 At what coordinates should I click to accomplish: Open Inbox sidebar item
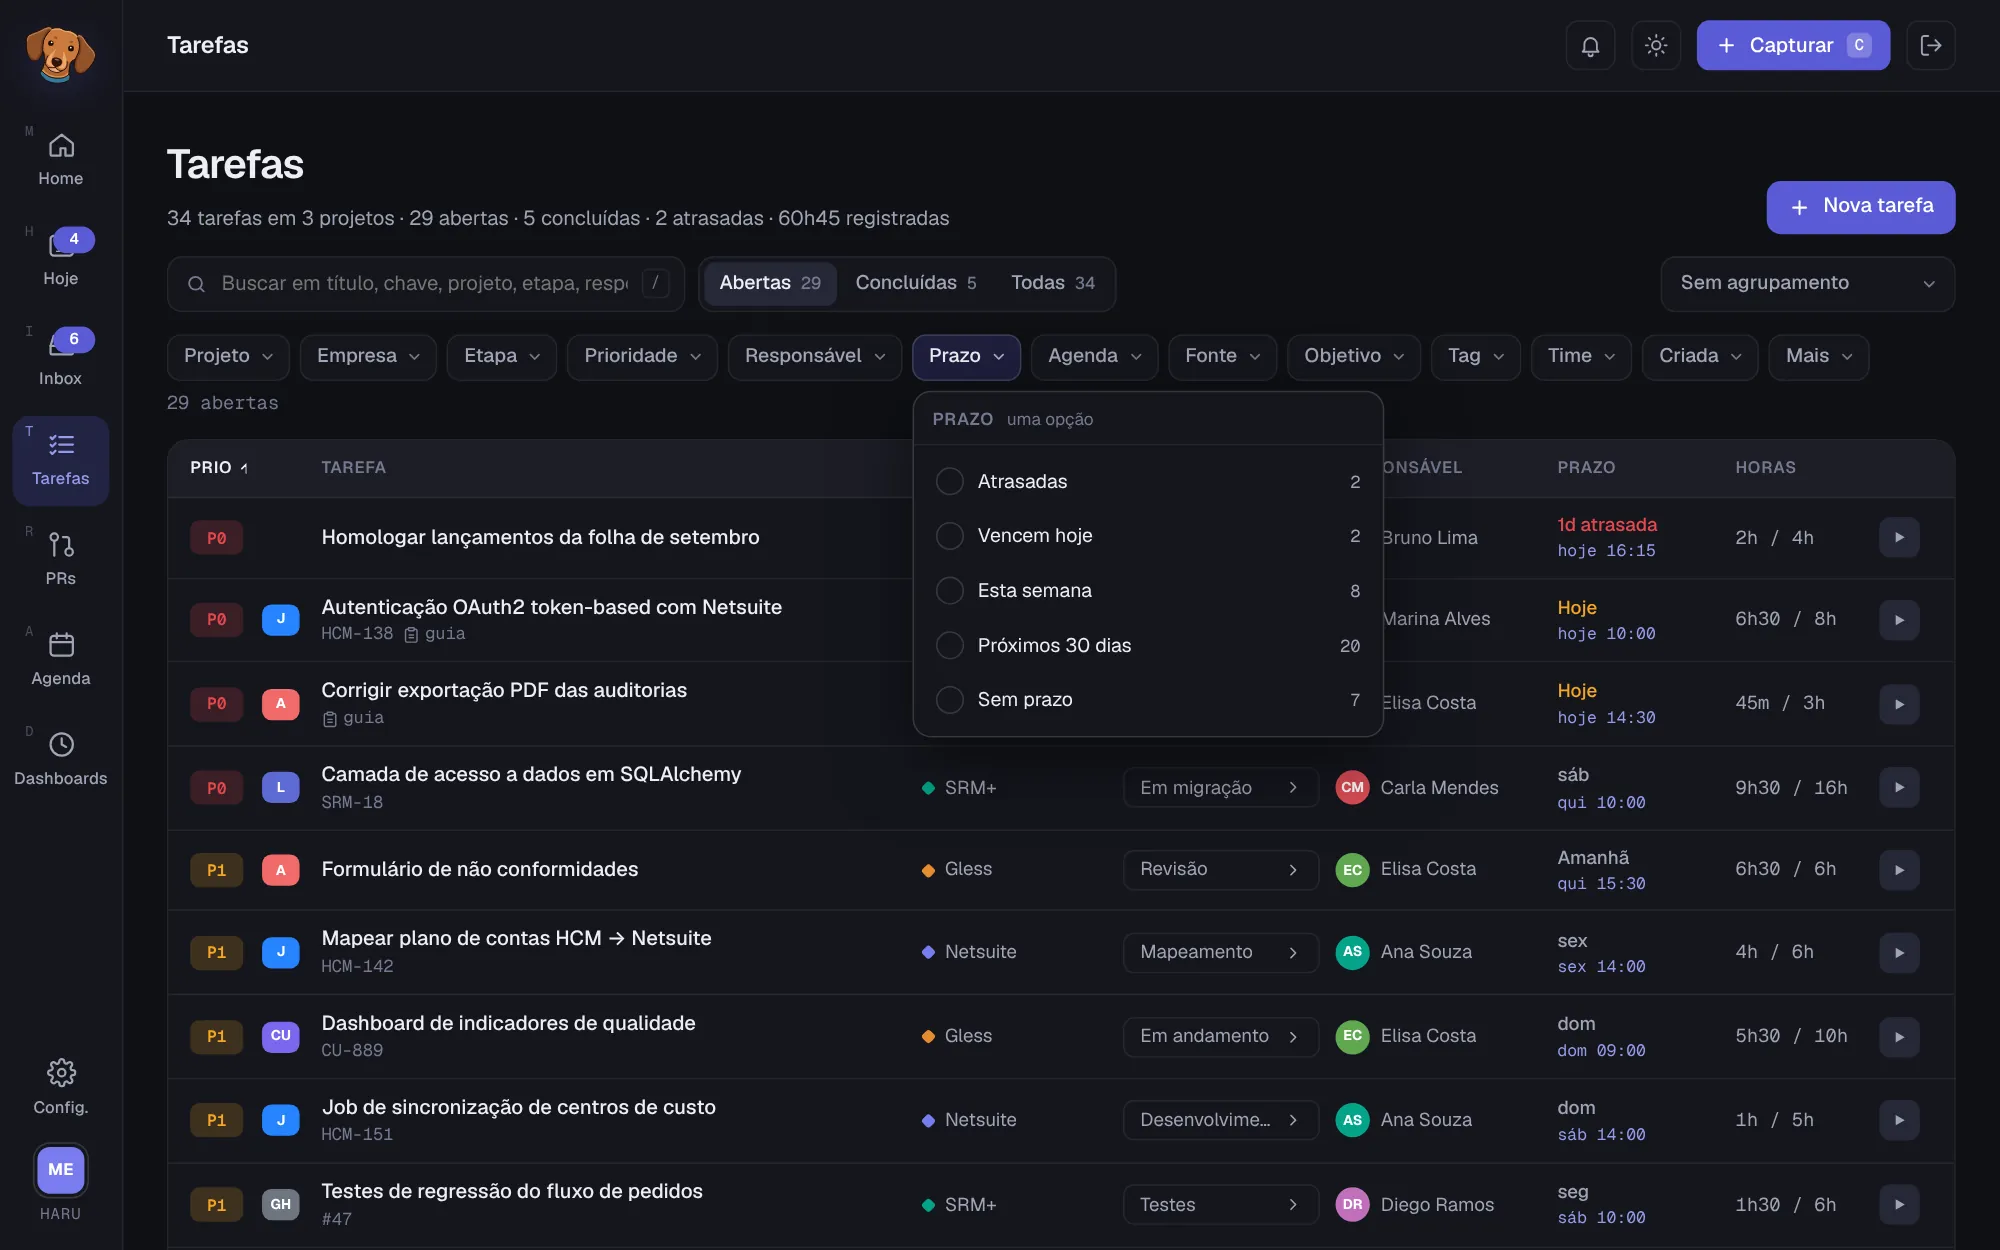coord(61,360)
